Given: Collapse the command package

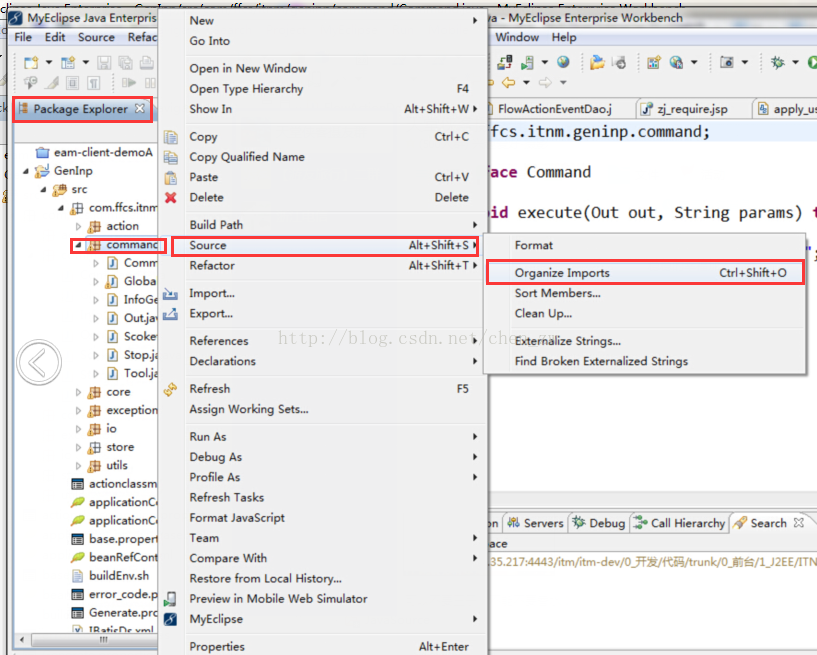Looking at the screenshot, I should 78,245.
